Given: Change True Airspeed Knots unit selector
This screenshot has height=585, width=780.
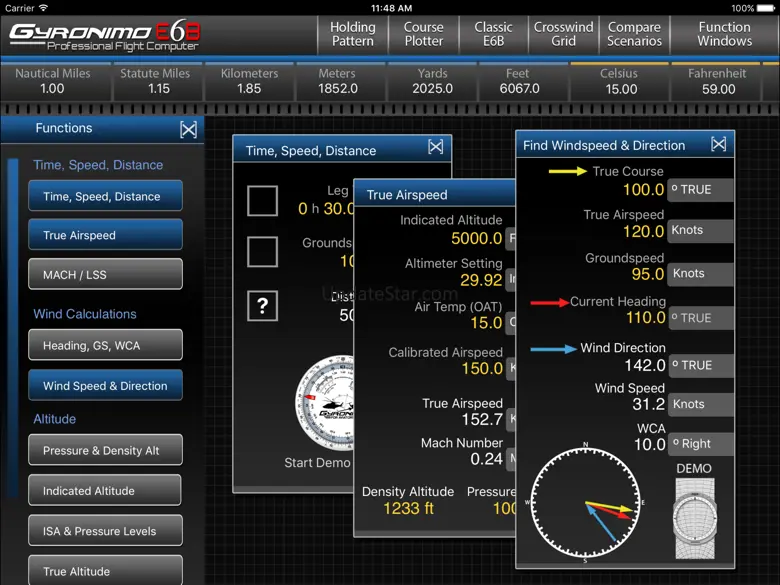Looking at the screenshot, I should tap(700, 230).
